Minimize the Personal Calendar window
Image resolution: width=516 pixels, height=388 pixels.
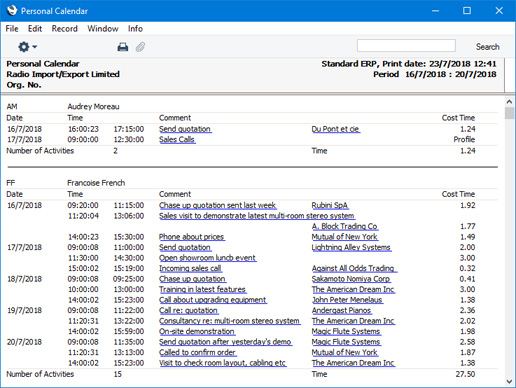[435, 11]
